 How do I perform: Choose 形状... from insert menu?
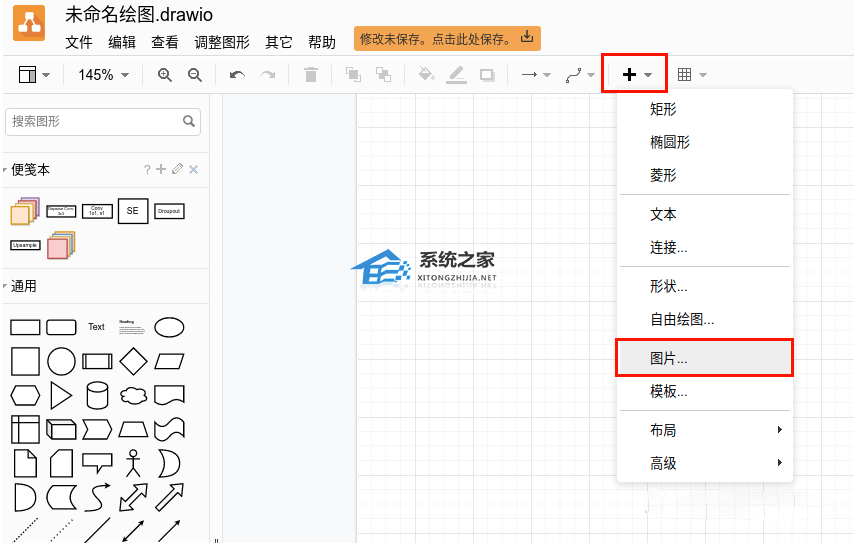[705, 286]
